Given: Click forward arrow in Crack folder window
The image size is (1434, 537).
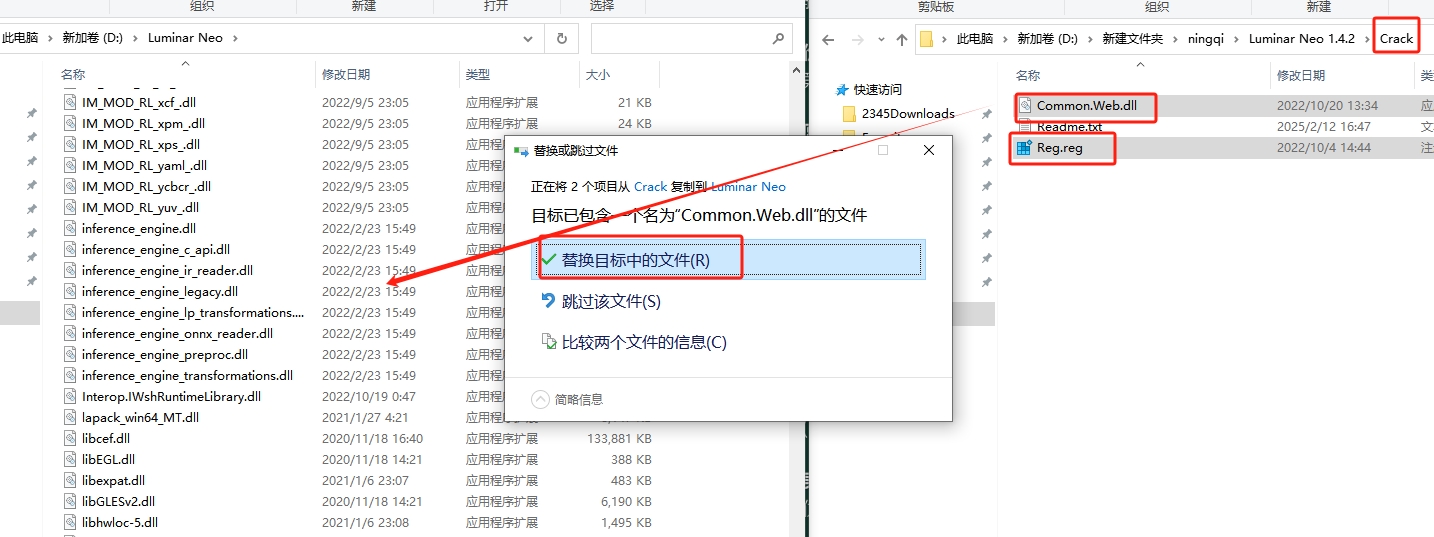Looking at the screenshot, I should tap(857, 39).
